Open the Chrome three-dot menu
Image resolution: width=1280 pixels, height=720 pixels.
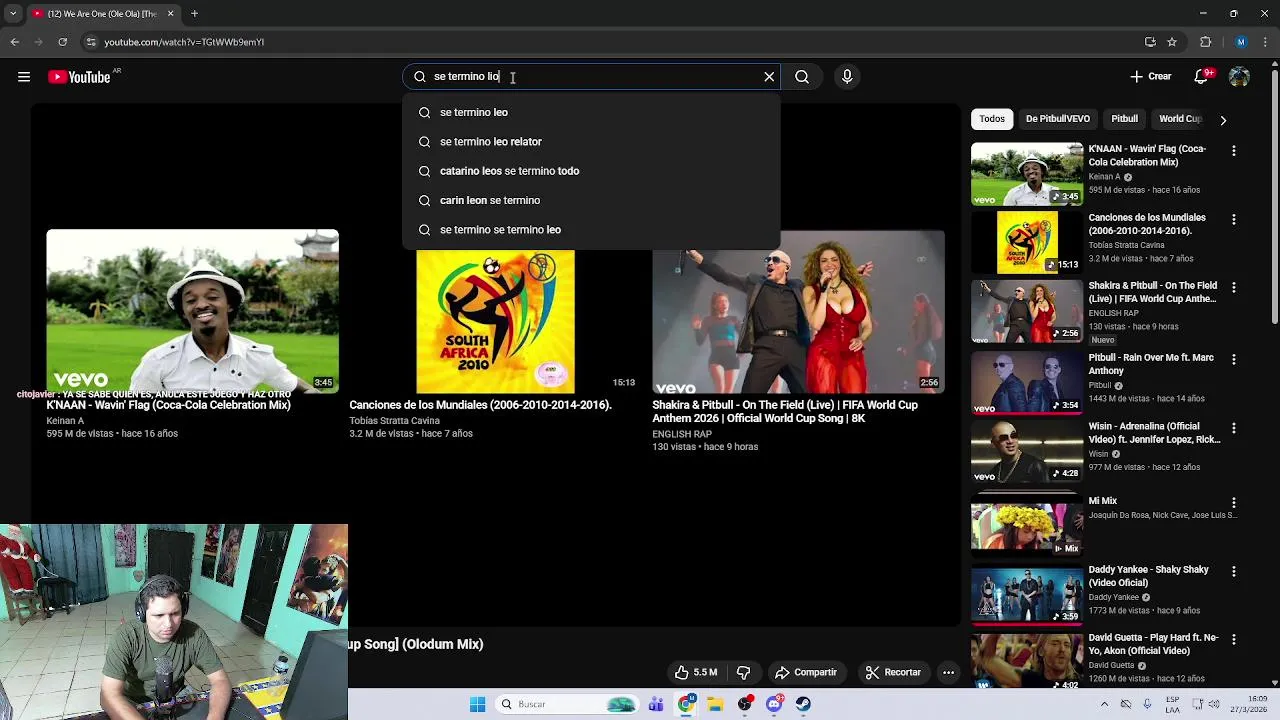click(1265, 42)
